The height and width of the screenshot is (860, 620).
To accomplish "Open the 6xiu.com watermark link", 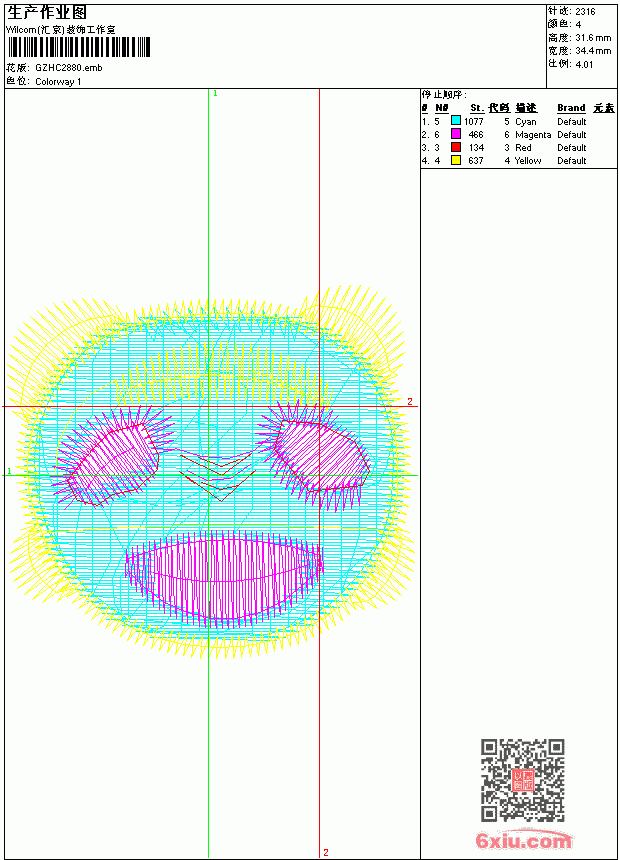I will [523, 840].
